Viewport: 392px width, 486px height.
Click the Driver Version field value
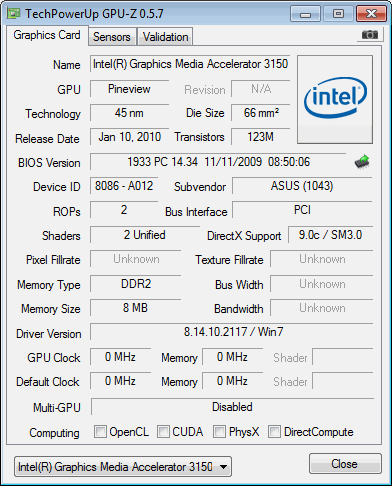point(232,332)
